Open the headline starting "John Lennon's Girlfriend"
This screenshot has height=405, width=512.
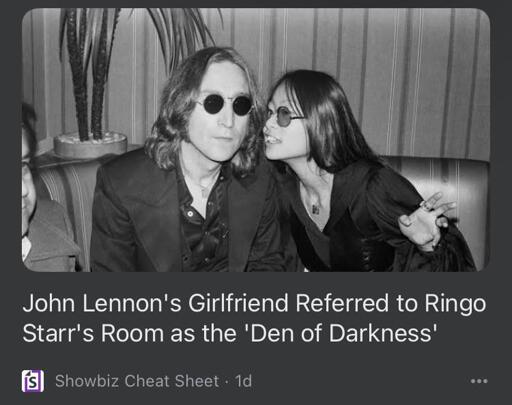pyautogui.click(x=254, y=318)
